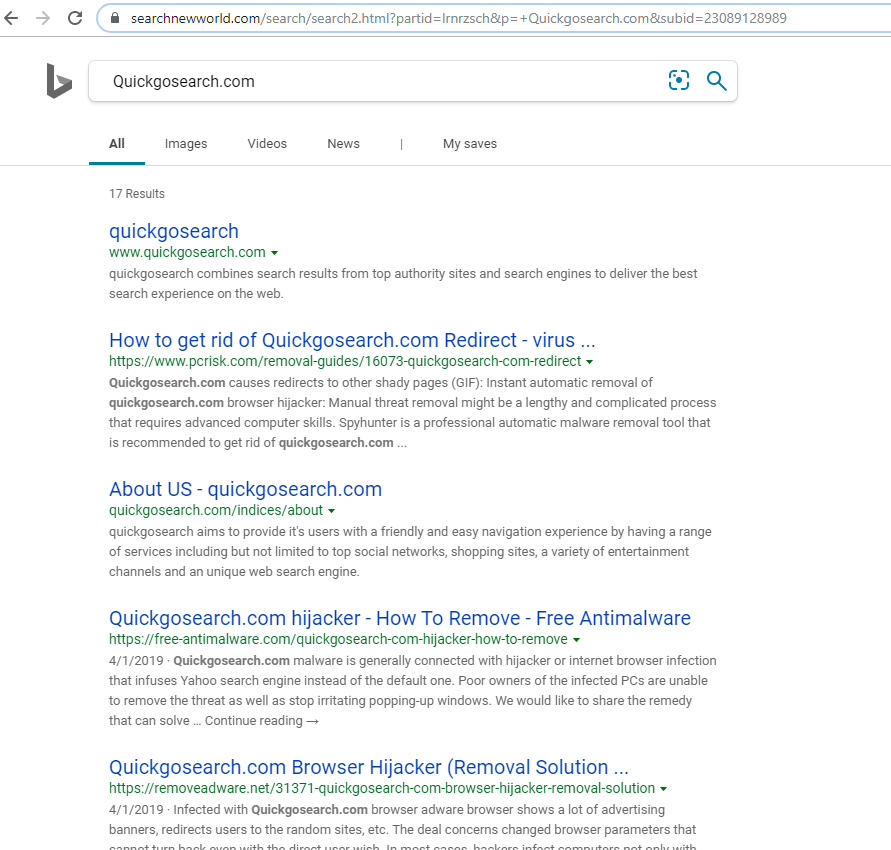The height and width of the screenshot is (850, 891).
Task: Open 'Quickgosearch.com hijacker - How To Remove' result
Action: pyautogui.click(x=400, y=618)
